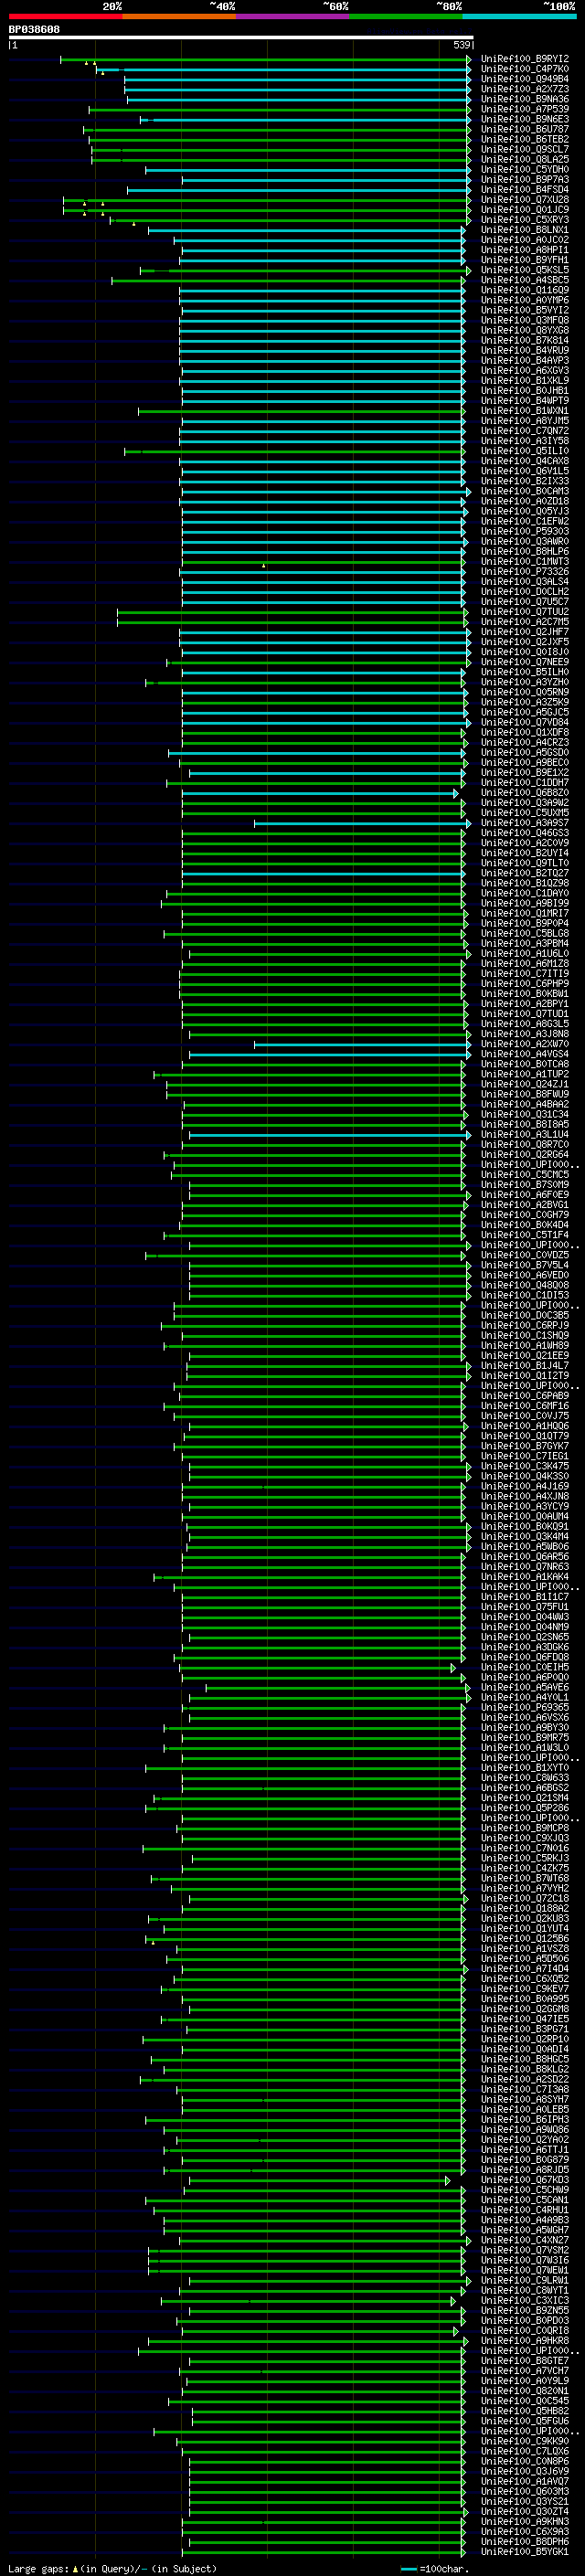Open hit UniRef100_A6XGV3
The width and height of the screenshot is (585, 2576).
click(525, 370)
